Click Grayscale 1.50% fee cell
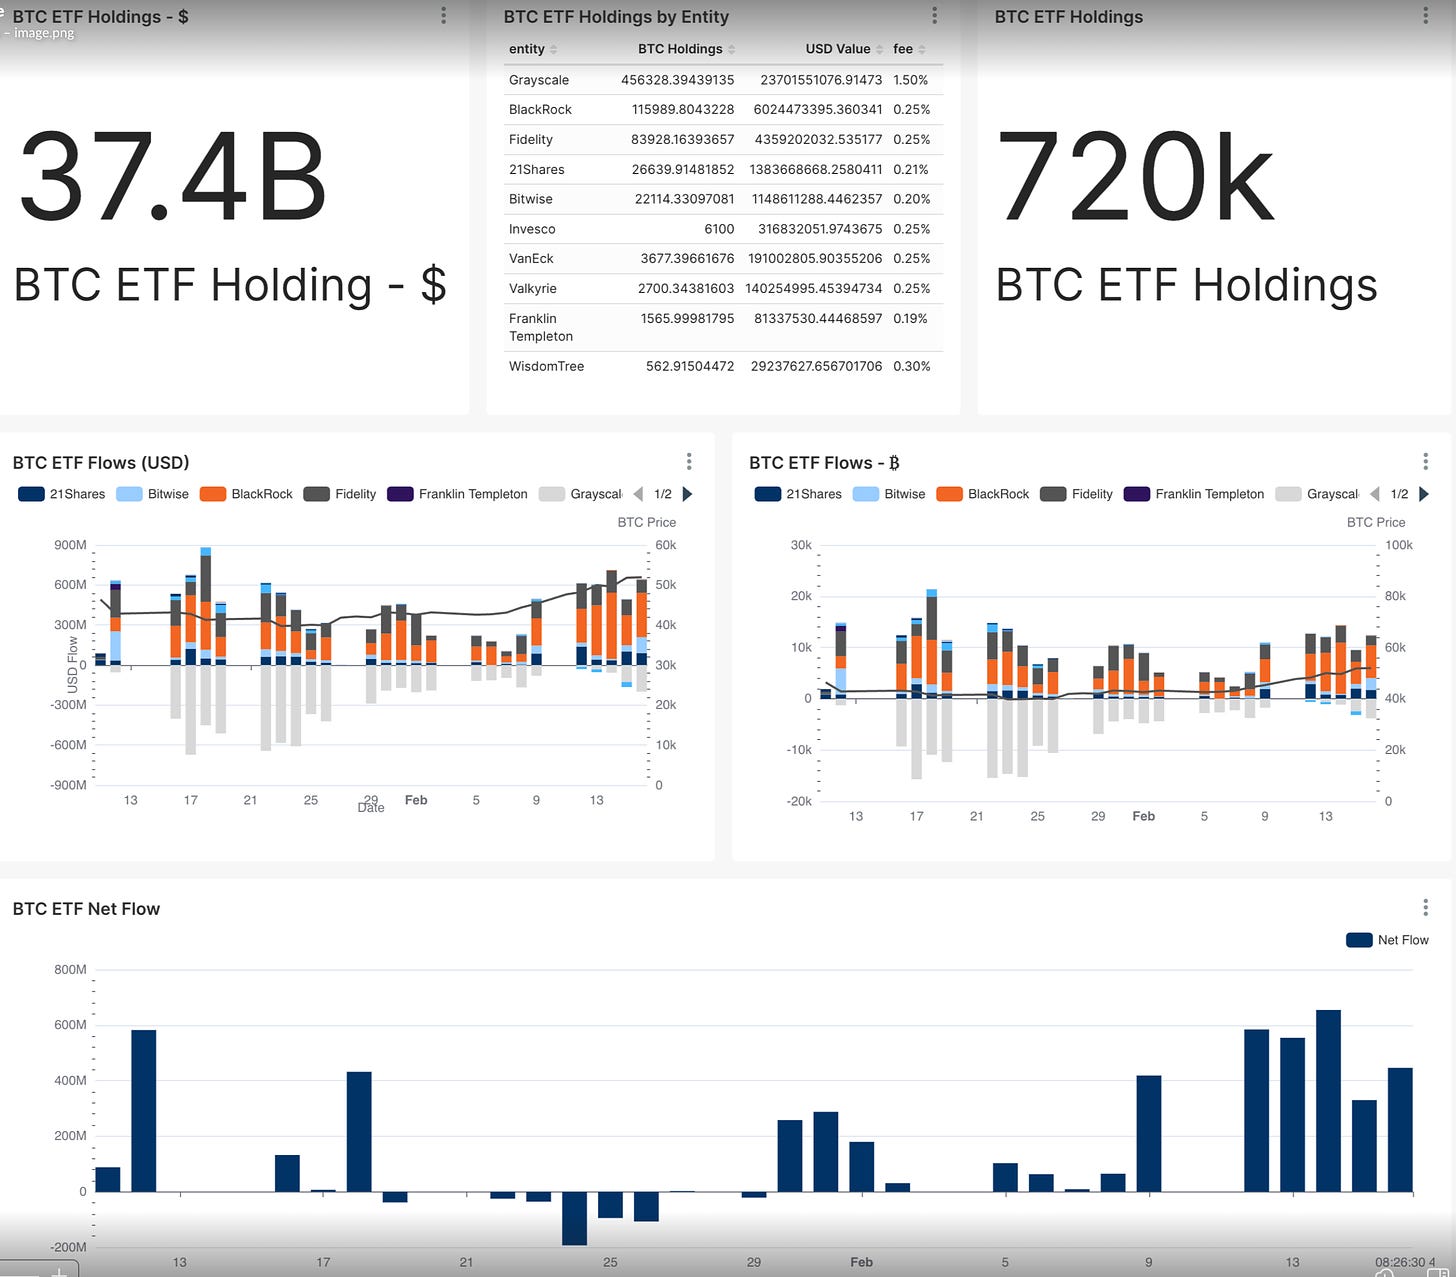 tap(911, 80)
